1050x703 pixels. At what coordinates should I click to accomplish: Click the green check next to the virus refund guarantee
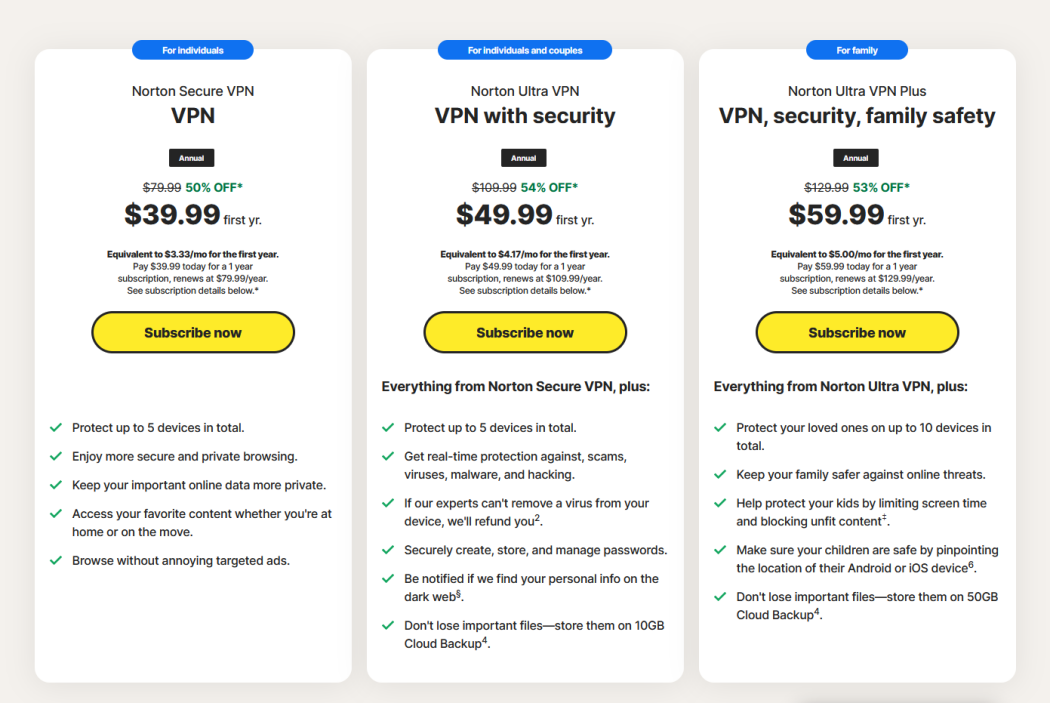click(x=389, y=503)
